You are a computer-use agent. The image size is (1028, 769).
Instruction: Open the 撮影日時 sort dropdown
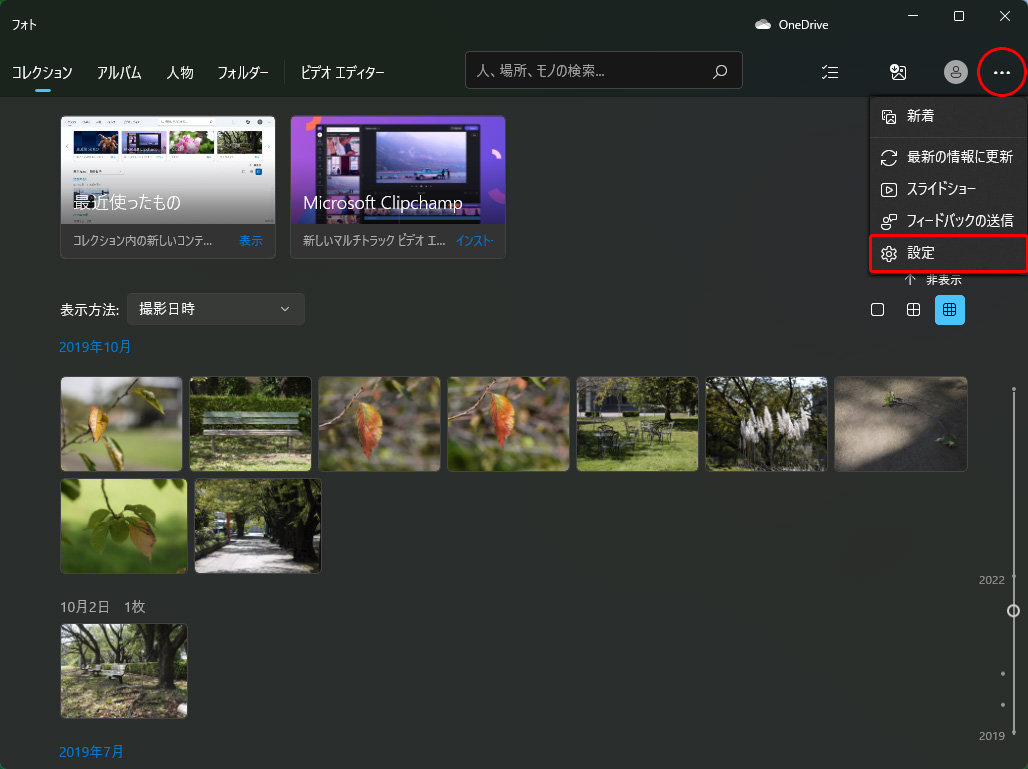click(x=215, y=309)
